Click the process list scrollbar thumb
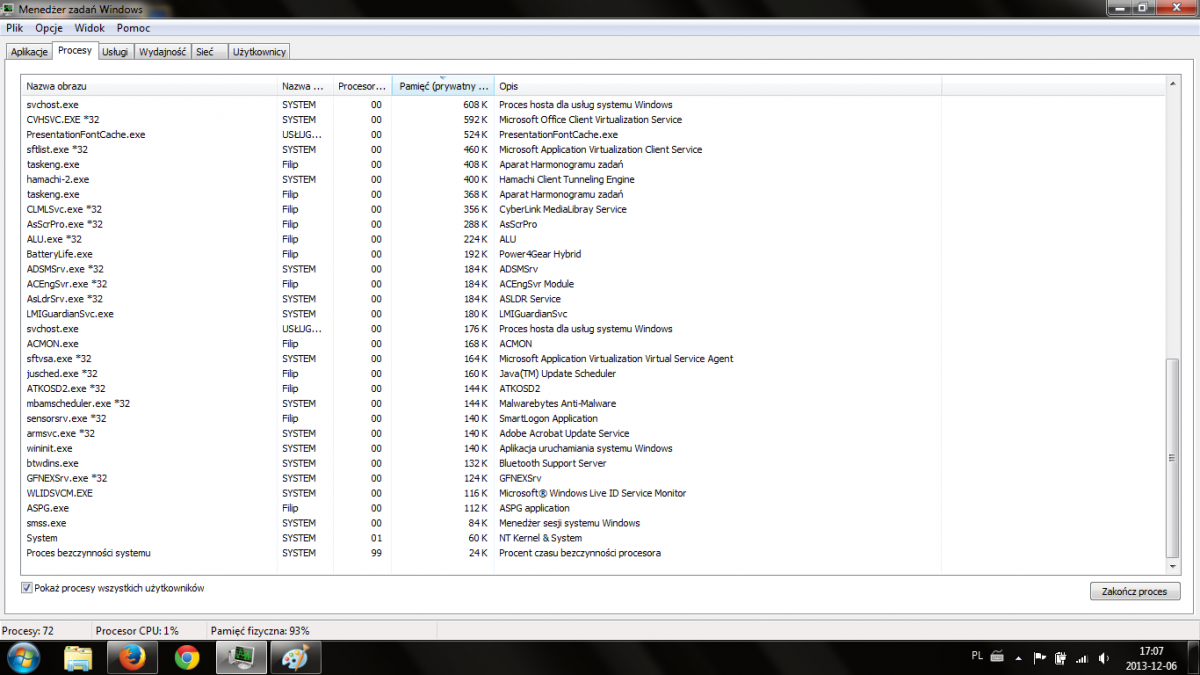Screen dimensions: 1200x675 pyautogui.click(x=1173, y=456)
